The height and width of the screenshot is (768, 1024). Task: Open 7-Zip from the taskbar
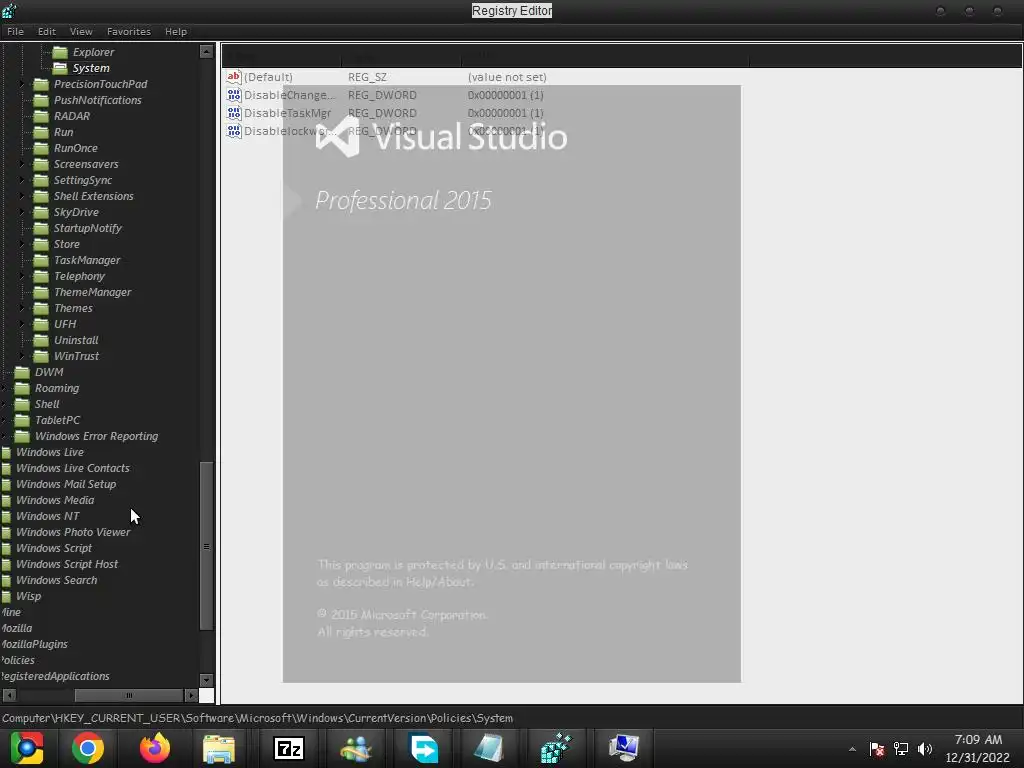point(289,748)
